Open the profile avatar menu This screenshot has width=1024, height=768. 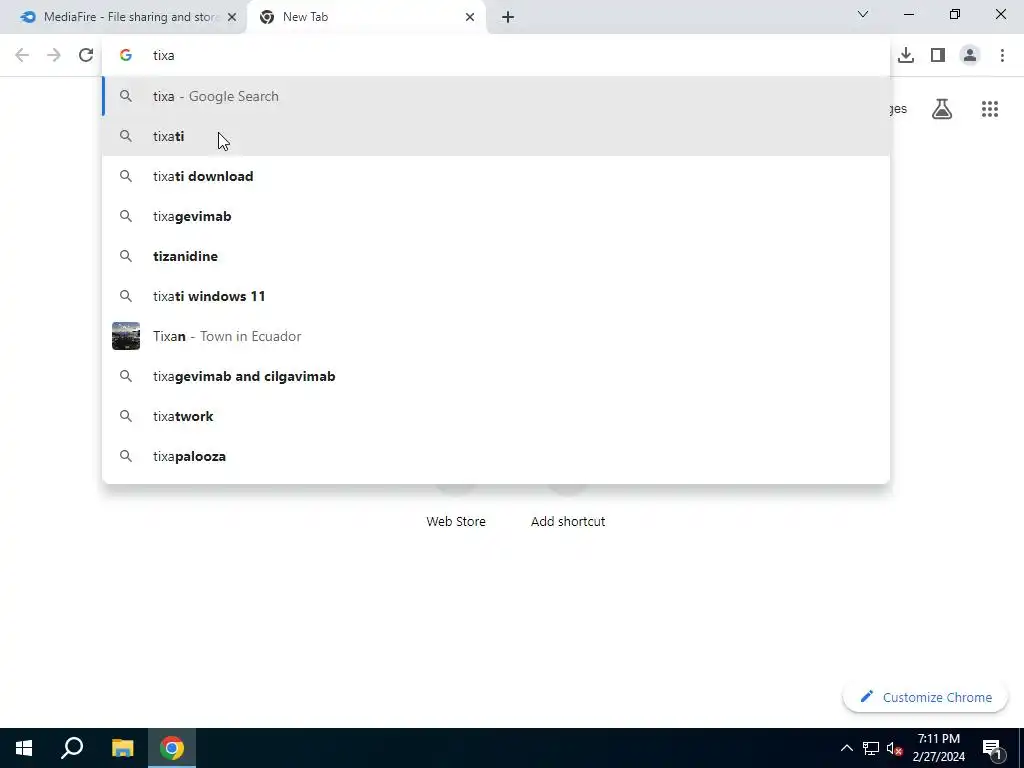970,55
